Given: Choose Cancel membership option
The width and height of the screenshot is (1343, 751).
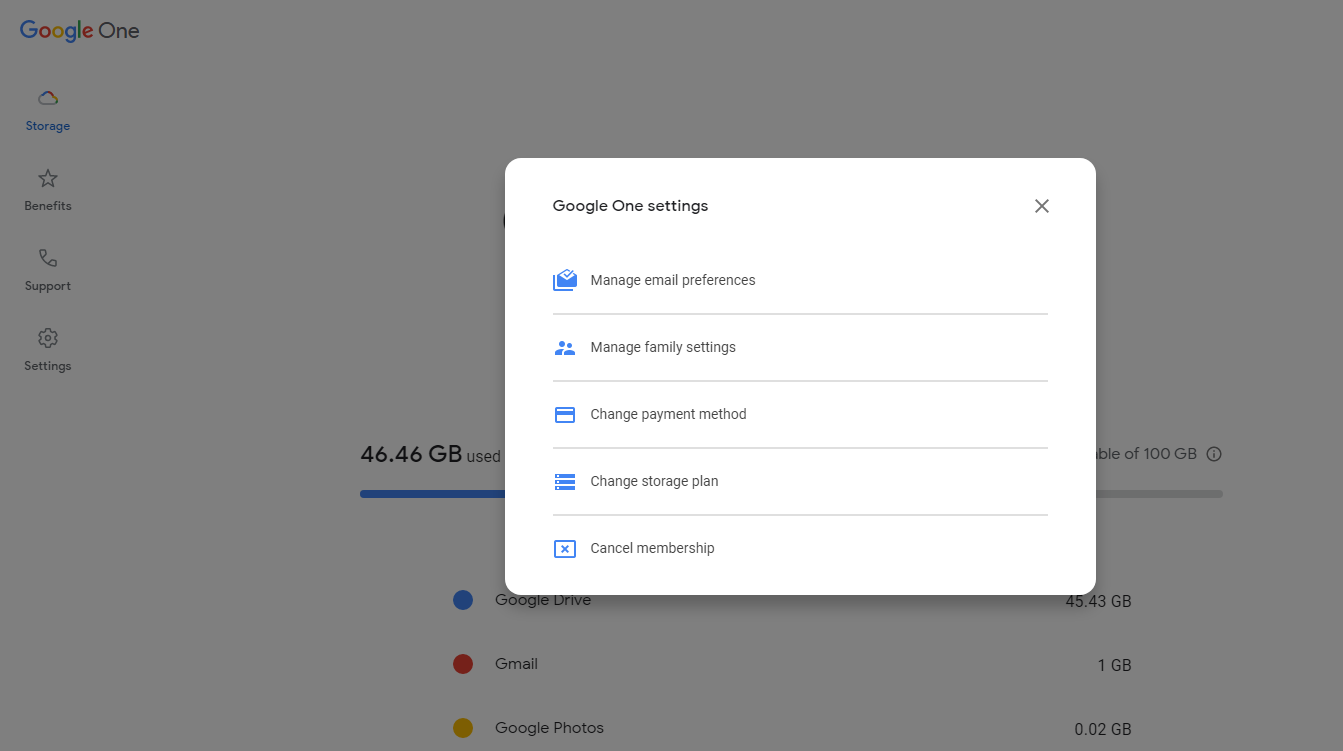Looking at the screenshot, I should [x=654, y=548].
